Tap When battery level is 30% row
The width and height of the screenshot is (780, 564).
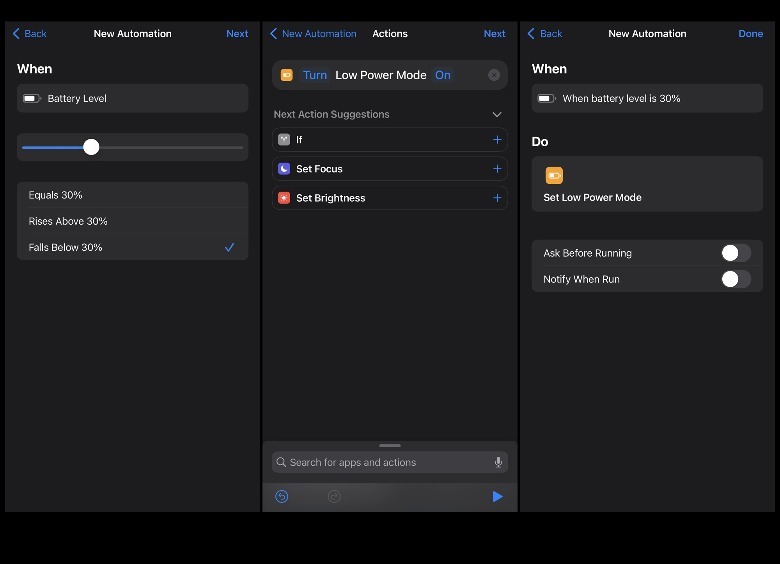point(647,98)
